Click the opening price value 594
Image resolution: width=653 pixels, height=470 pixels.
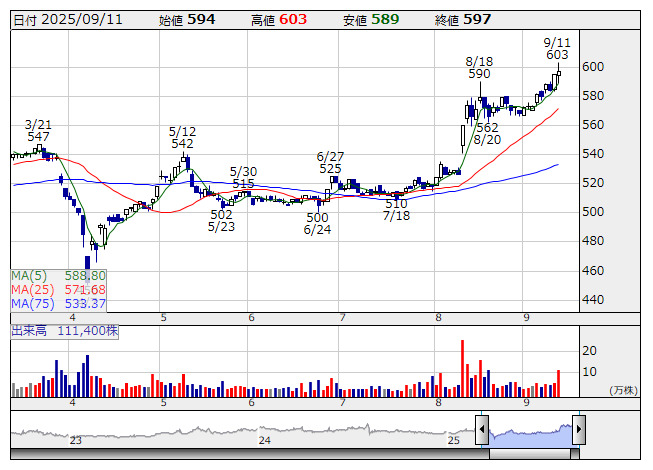click(201, 19)
